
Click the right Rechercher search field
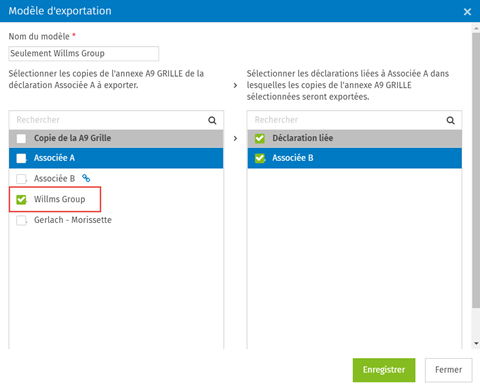pyautogui.click(x=355, y=120)
